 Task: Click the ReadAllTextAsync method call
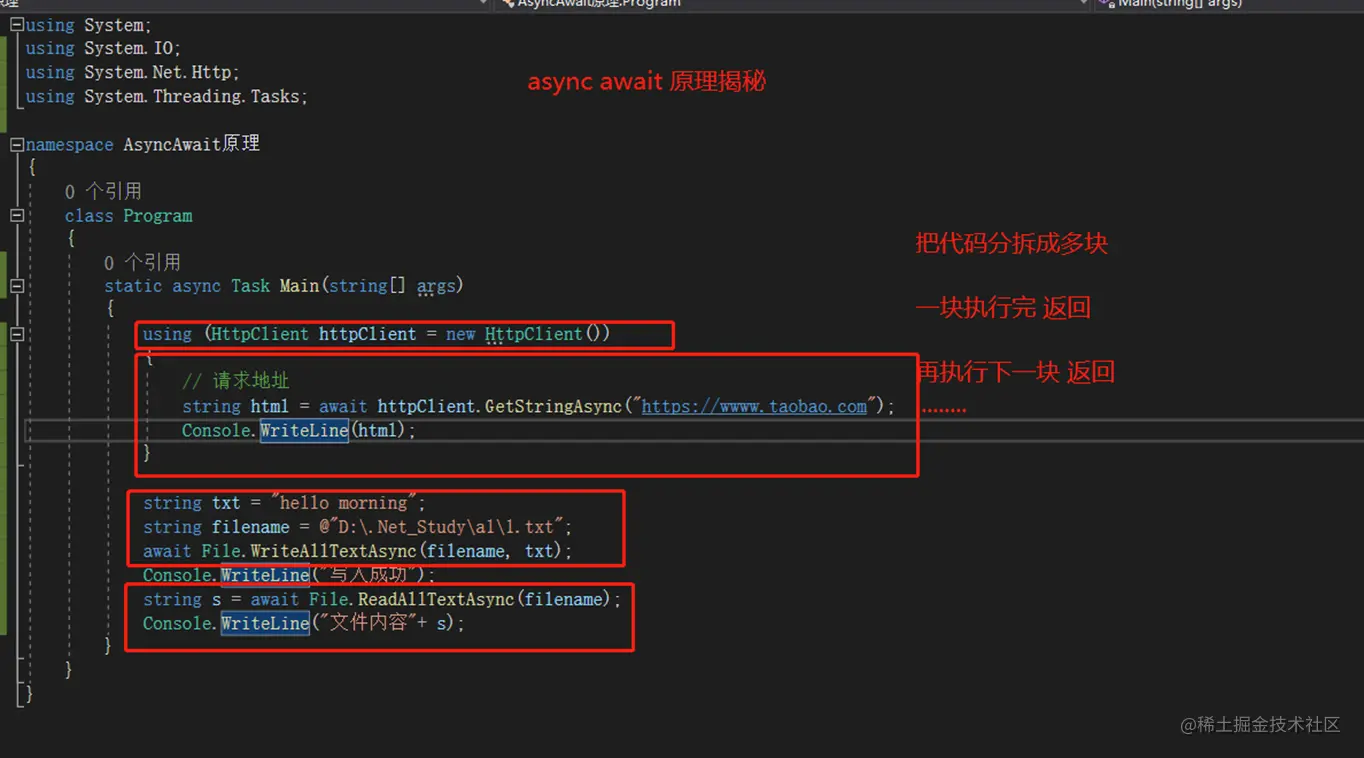click(x=436, y=599)
